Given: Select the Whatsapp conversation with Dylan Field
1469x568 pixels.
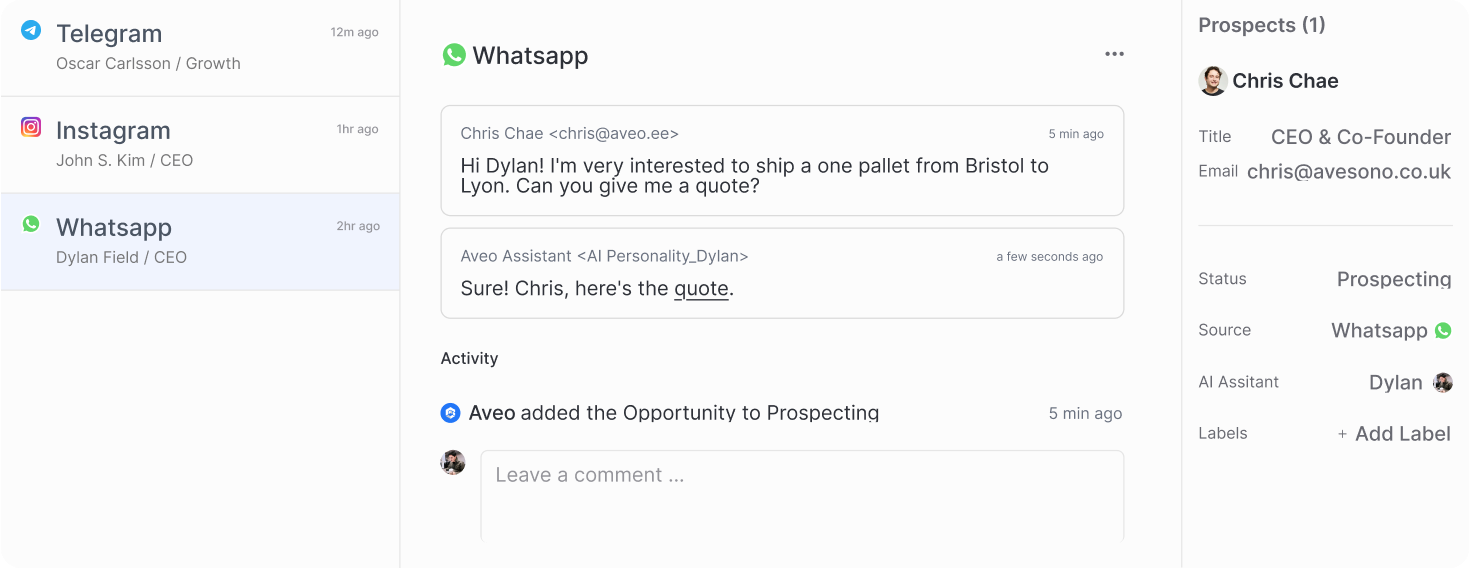Looking at the screenshot, I should pyautogui.click(x=200, y=241).
